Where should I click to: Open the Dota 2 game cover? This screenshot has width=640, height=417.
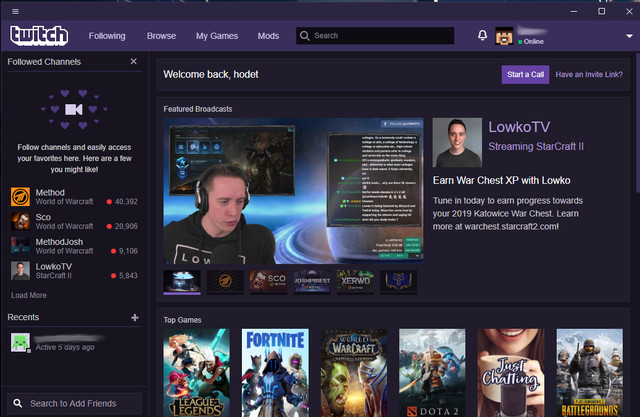click(x=432, y=373)
